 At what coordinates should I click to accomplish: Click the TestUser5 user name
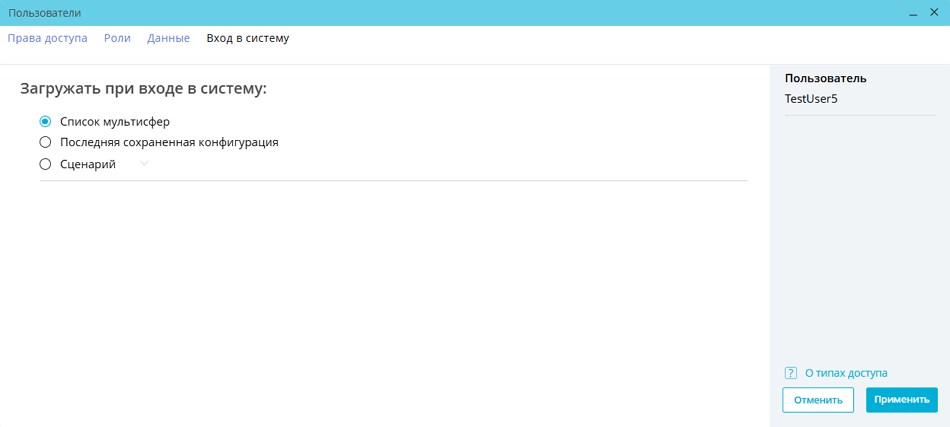click(810, 99)
